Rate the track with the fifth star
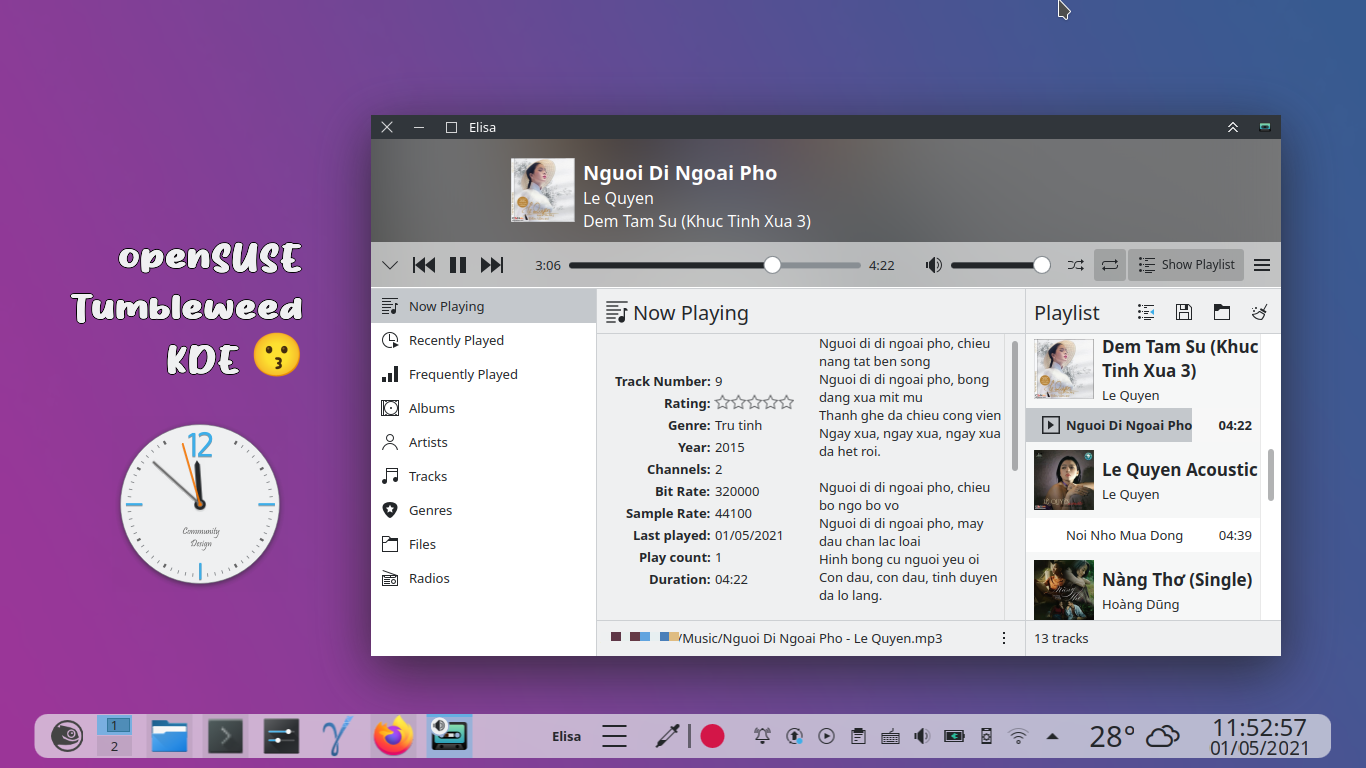 [786, 403]
